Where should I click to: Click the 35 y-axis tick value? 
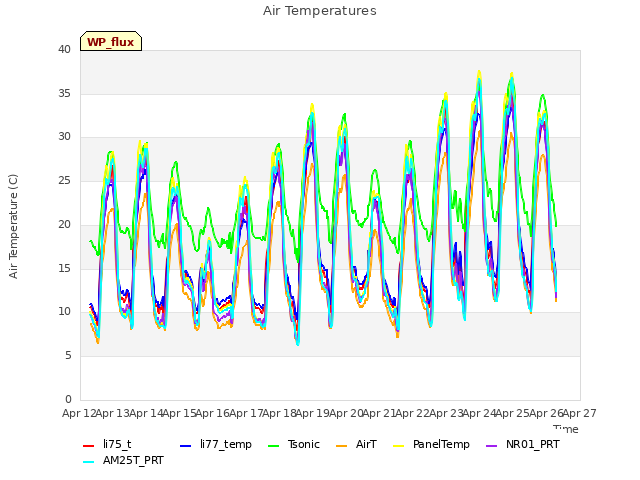pos(64,93)
